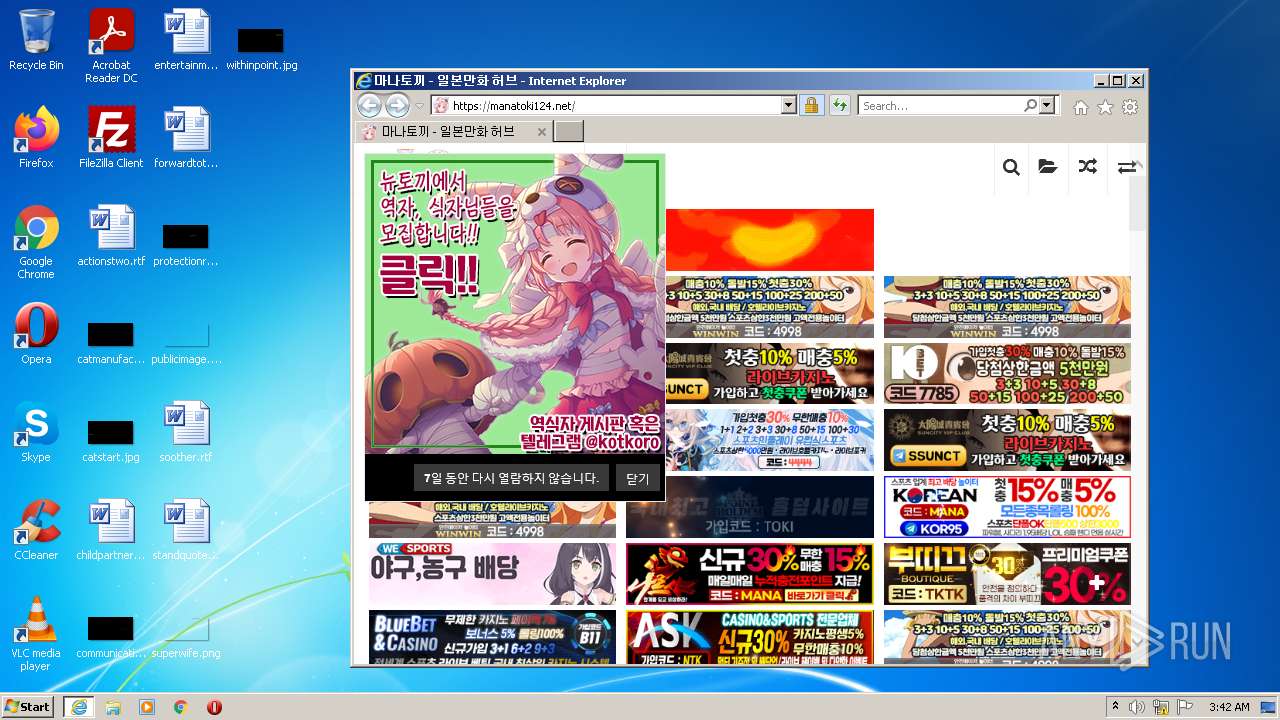1280x720 pixels.
Task: Click the Chrome taskbar icon
Action: tap(181, 707)
